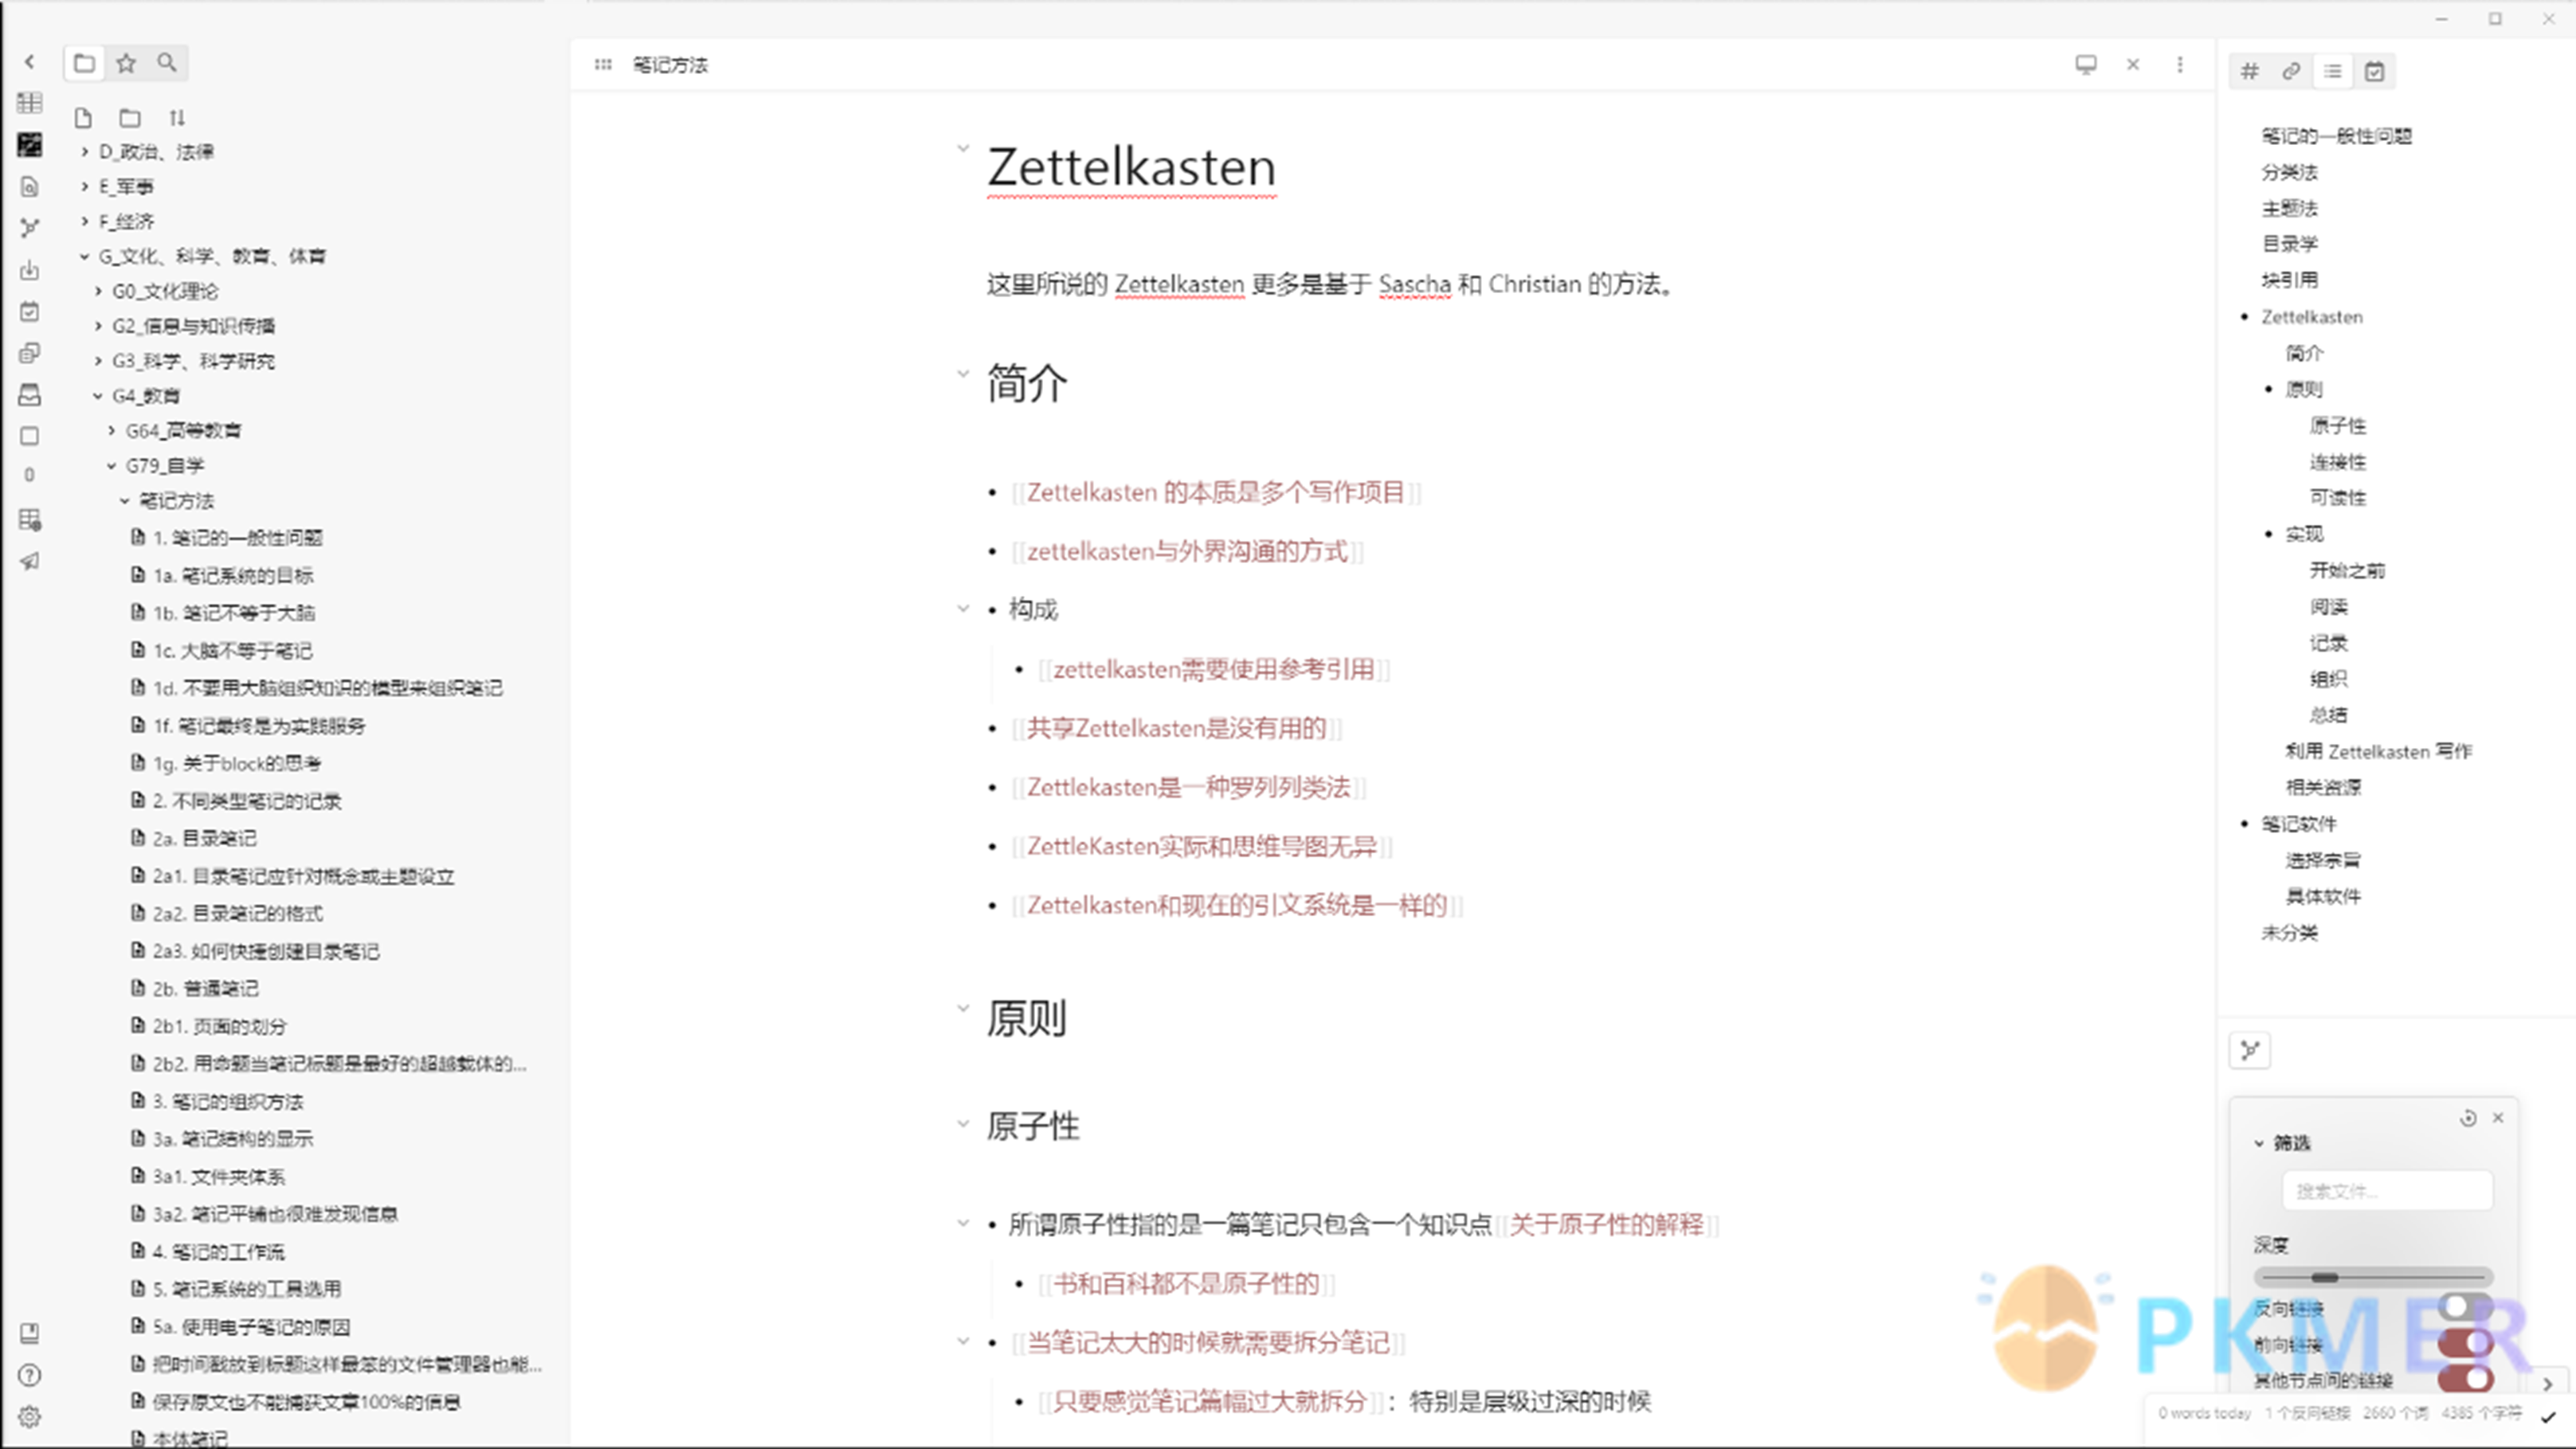This screenshot has height=1449, width=2576.
Task: Open graph view from left ribbon
Action: tap(30, 227)
